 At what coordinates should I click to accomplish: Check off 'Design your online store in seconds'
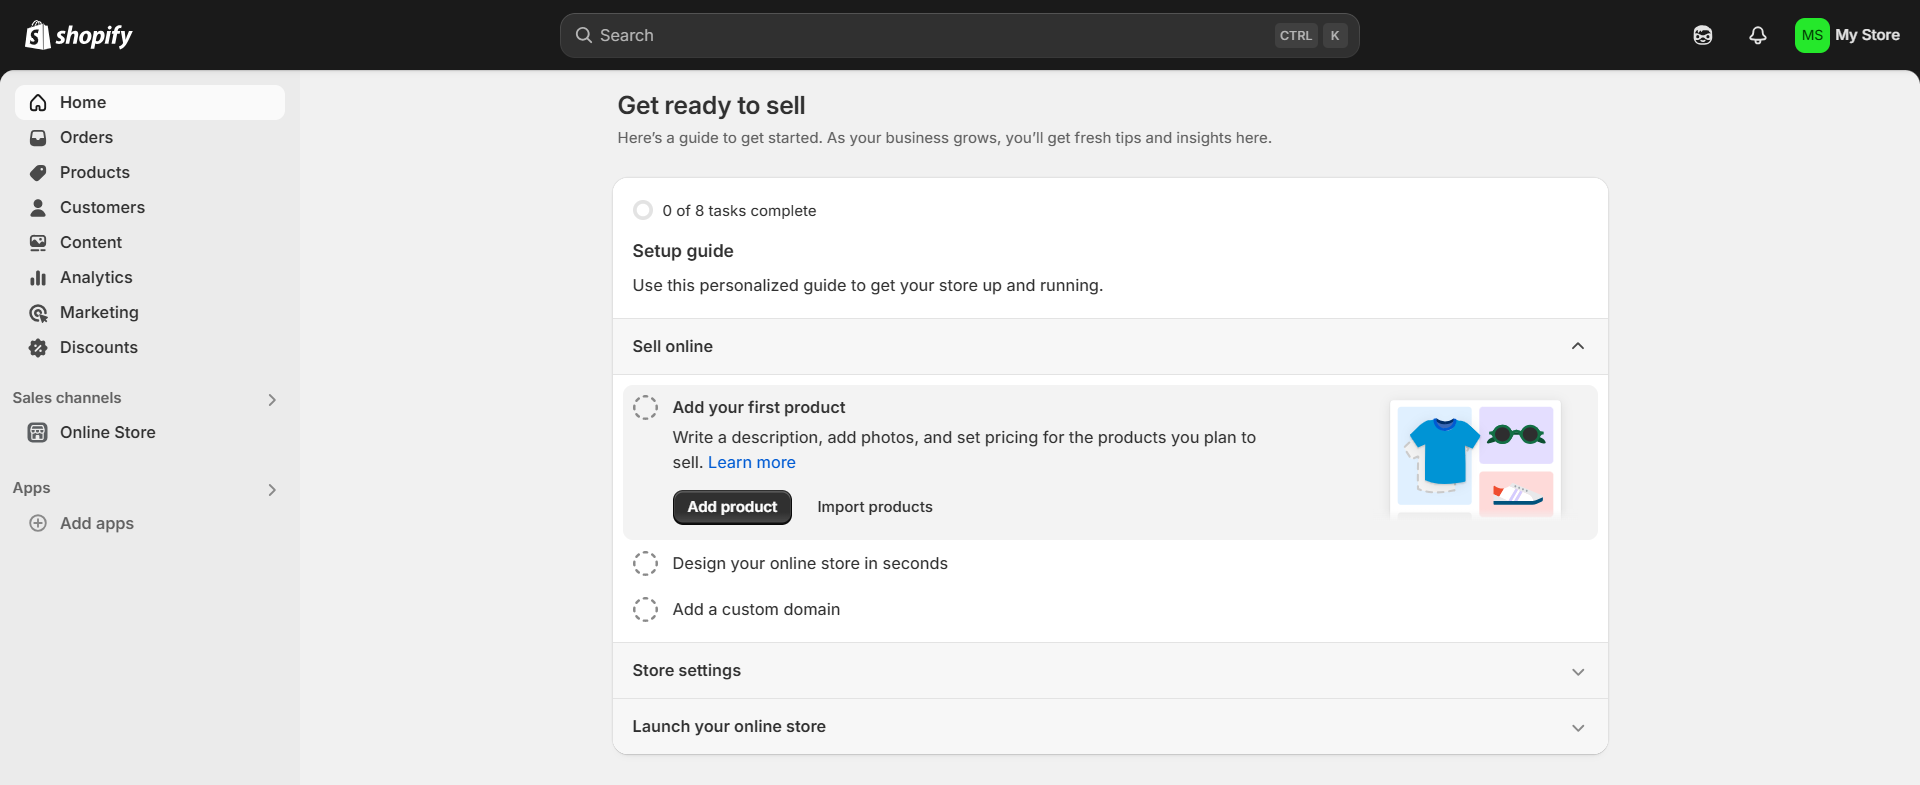coord(645,563)
